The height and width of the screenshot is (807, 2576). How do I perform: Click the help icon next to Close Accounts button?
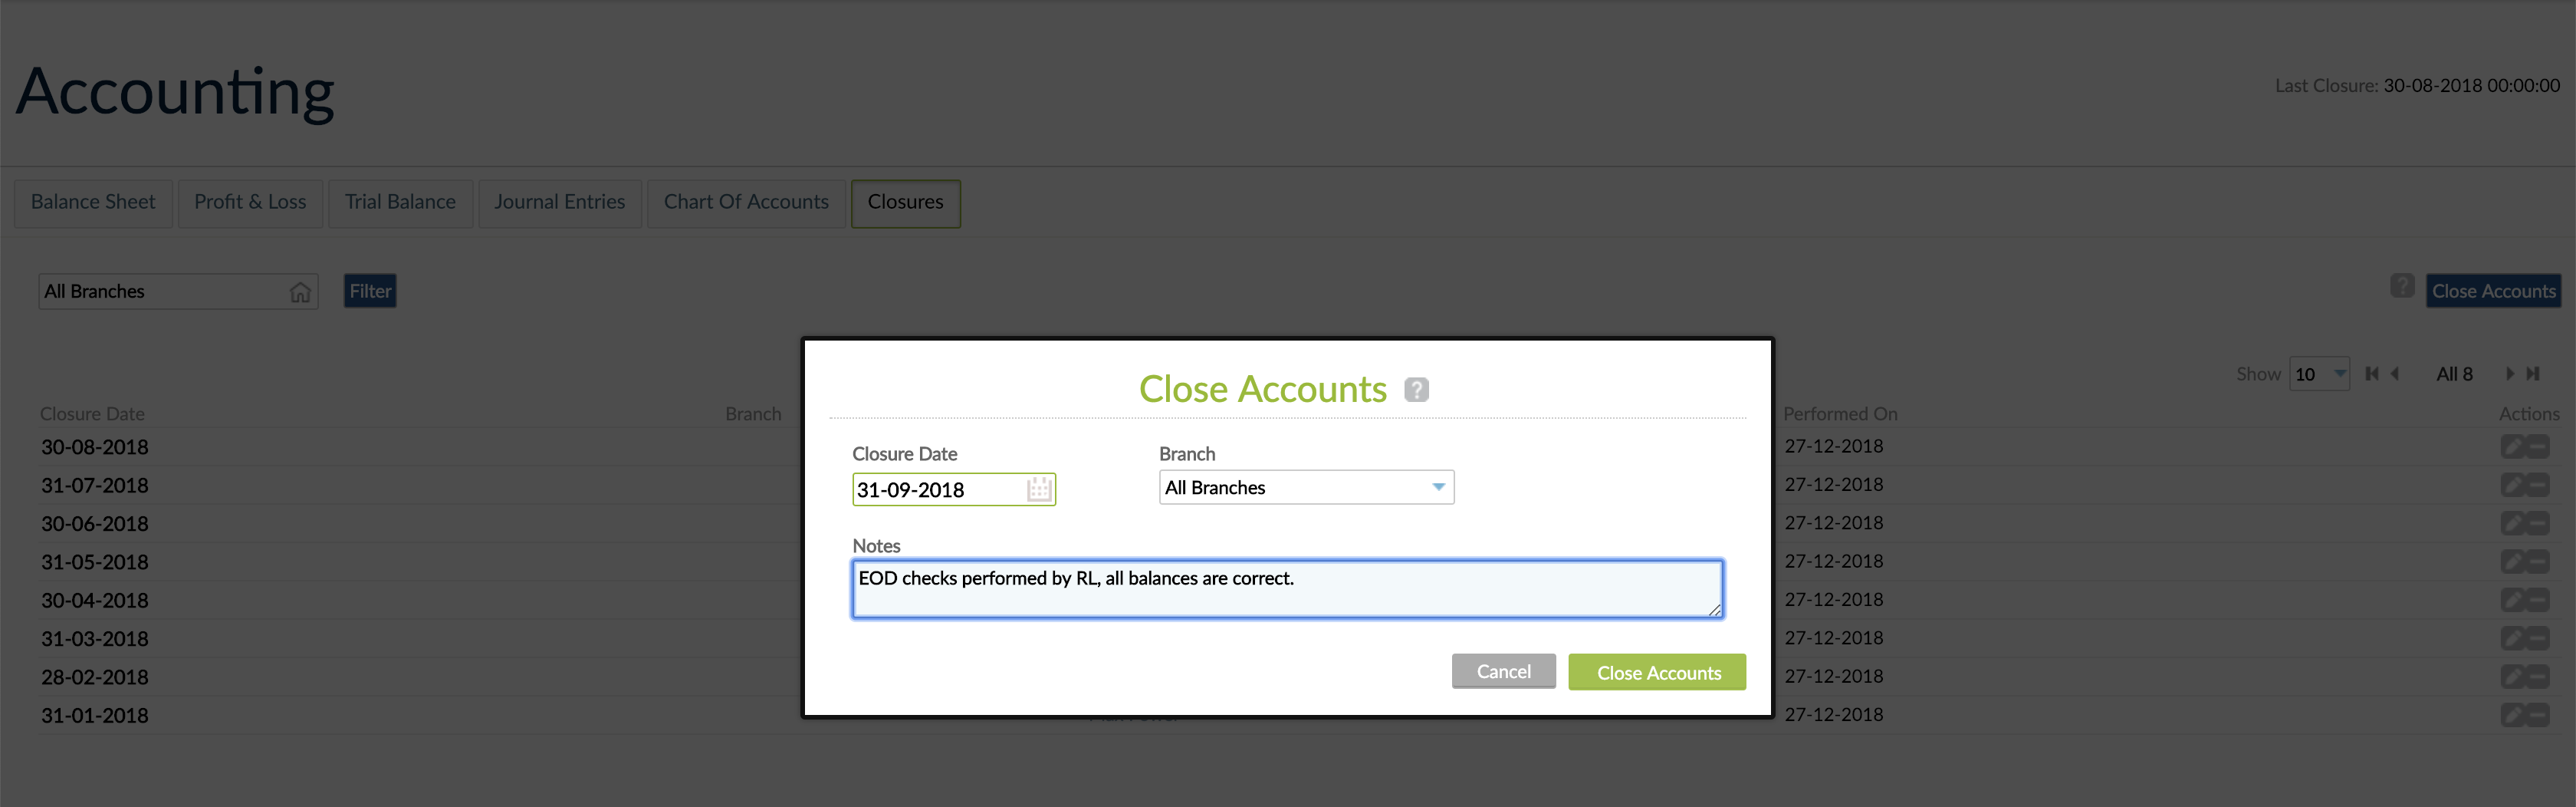pos(2402,285)
